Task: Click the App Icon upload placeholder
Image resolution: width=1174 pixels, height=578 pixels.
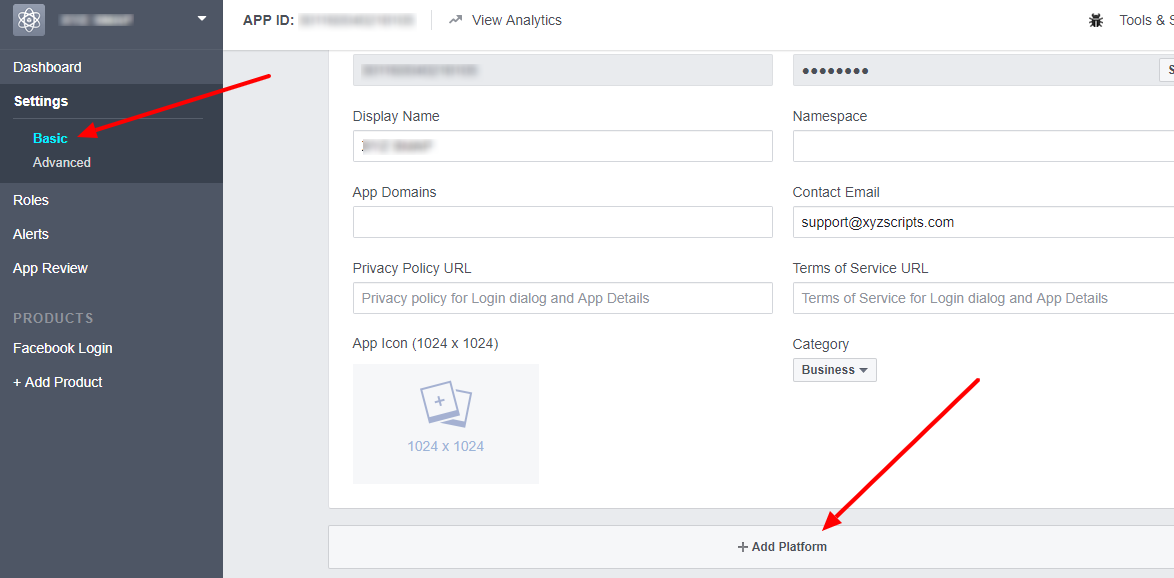Action: pos(445,423)
